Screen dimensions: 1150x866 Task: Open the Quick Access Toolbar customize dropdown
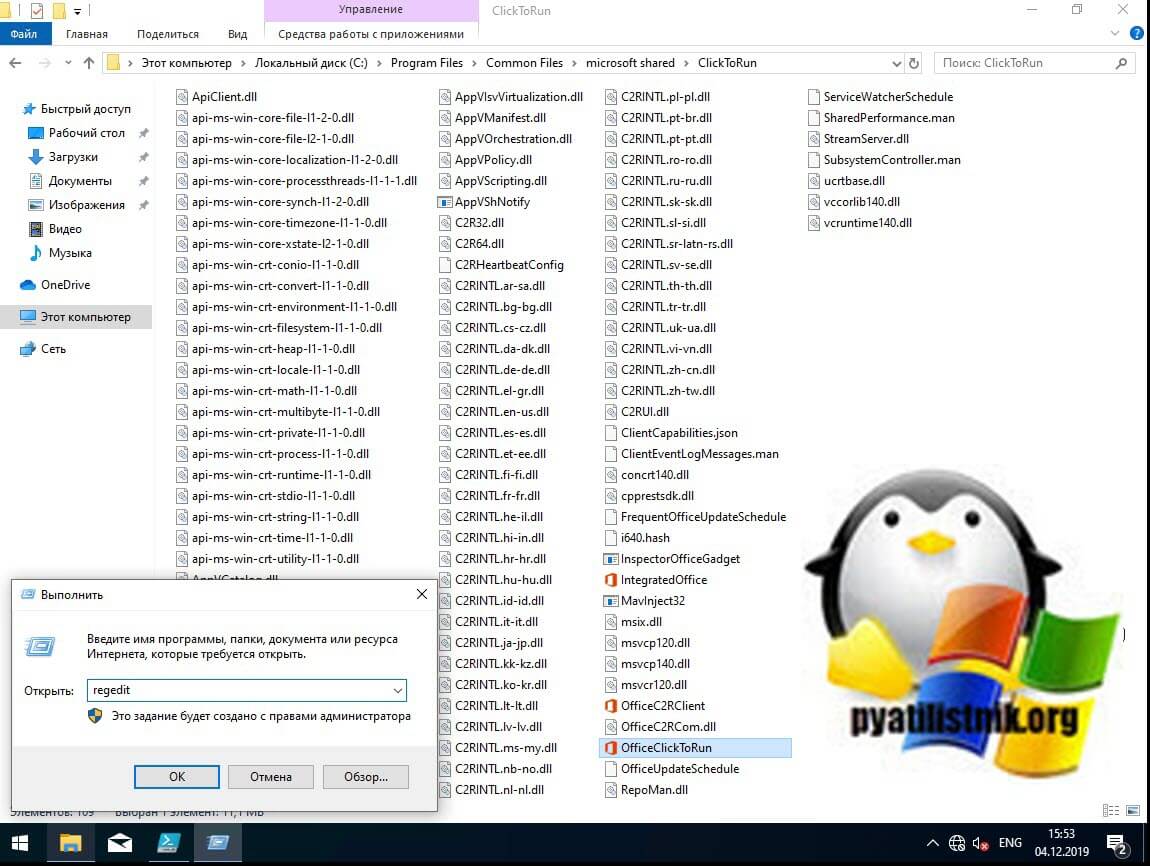click(77, 11)
